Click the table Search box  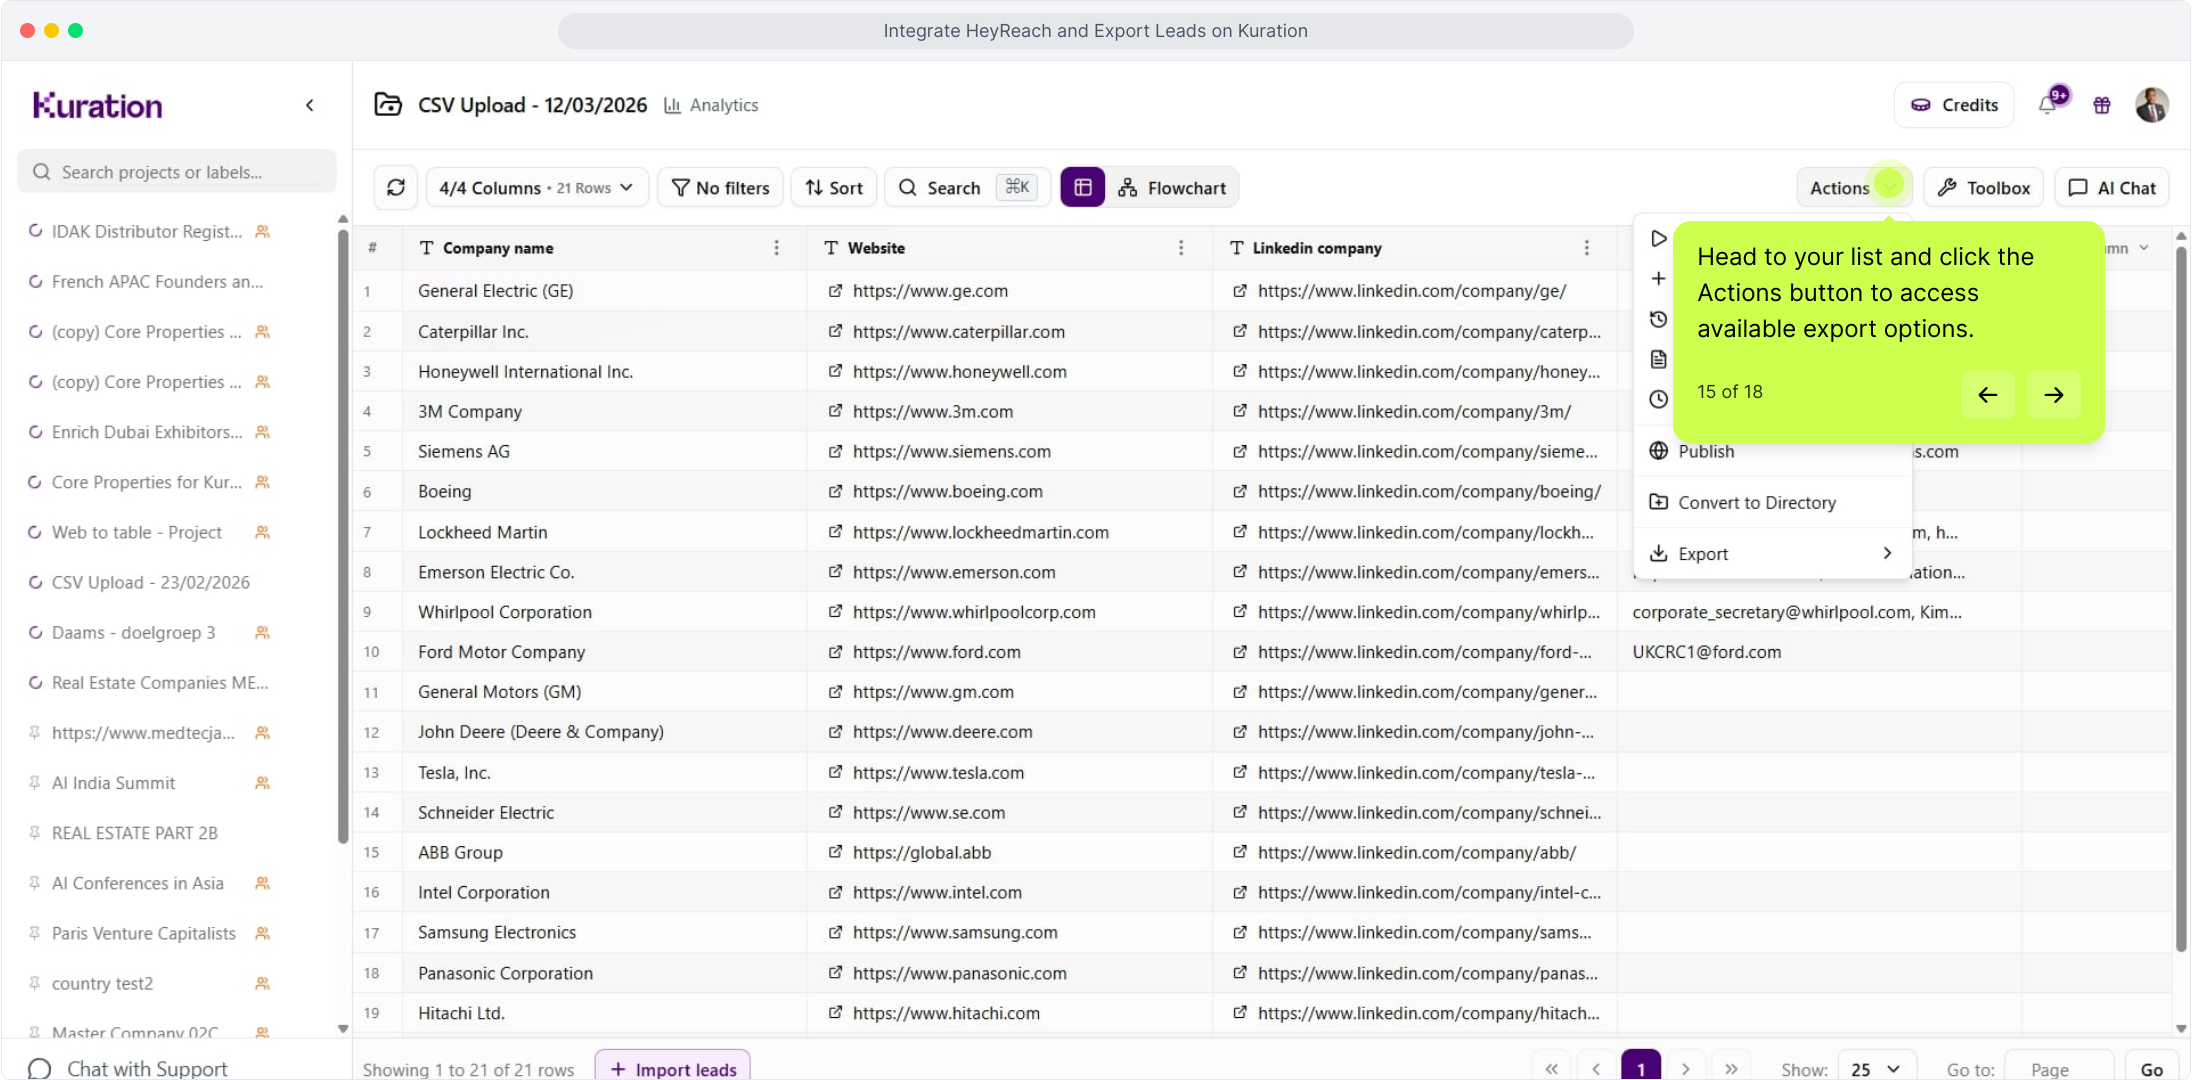coord(967,188)
